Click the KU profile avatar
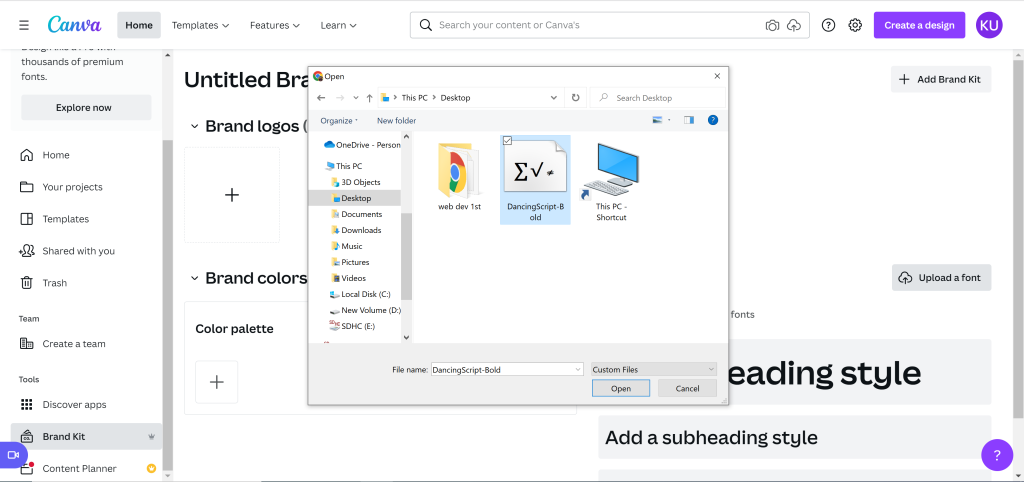This screenshot has height=482, width=1024. [988, 25]
